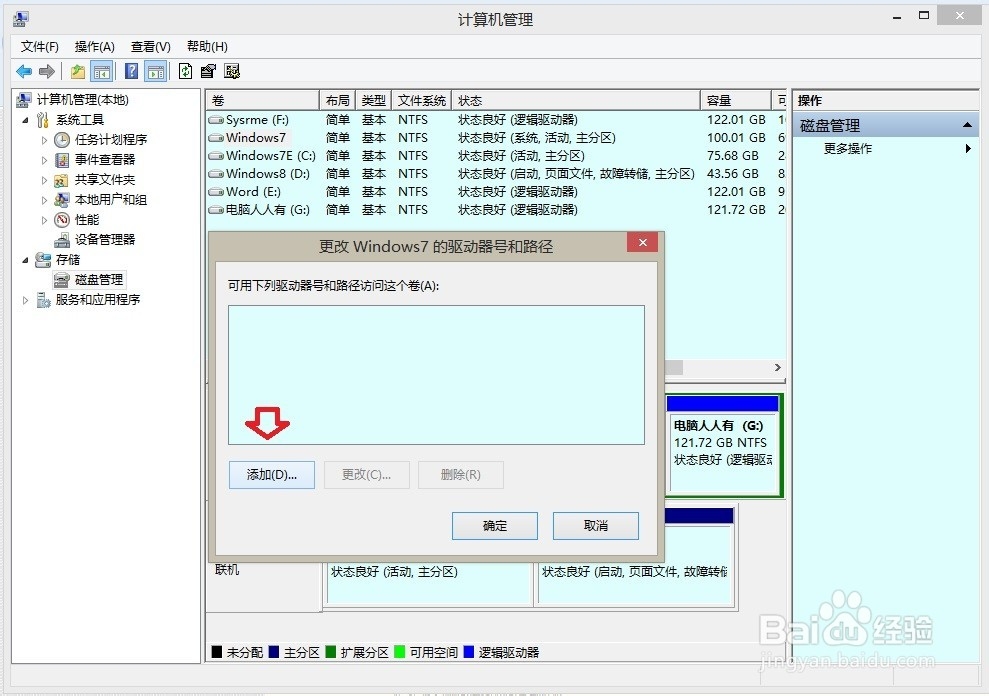Select the Device Manager (设备管理器) node

105,240
